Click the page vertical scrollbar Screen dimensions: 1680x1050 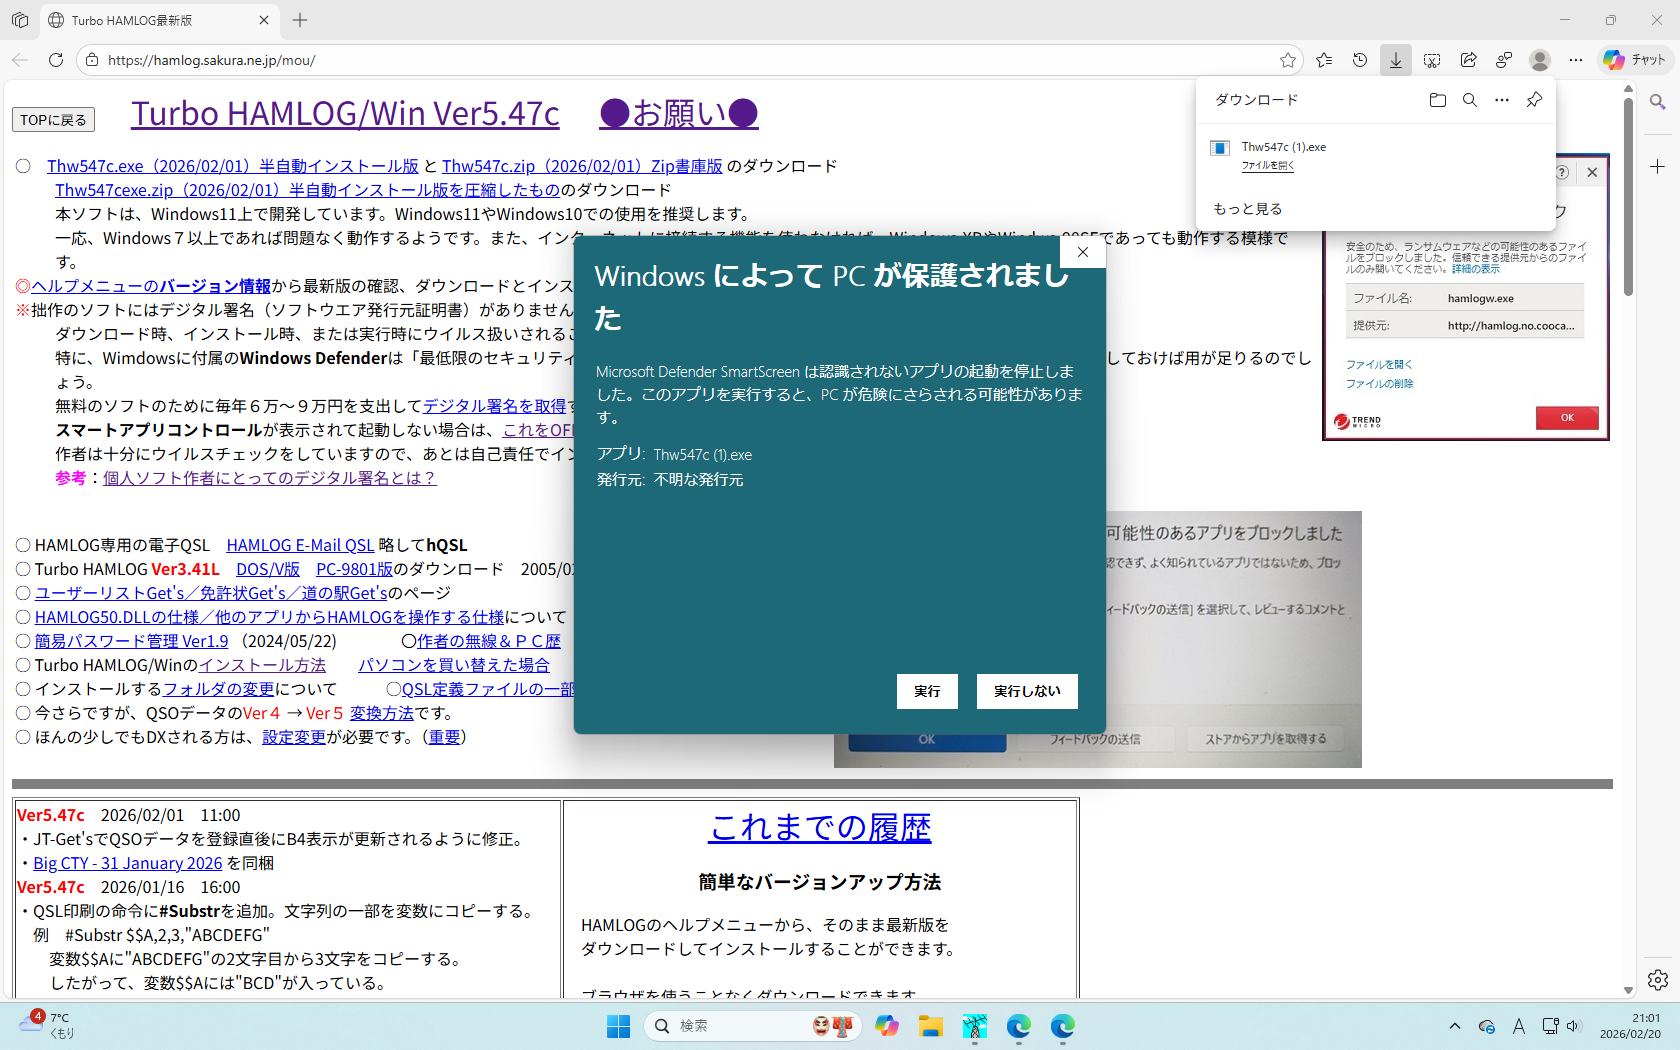pyautogui.click(x=1628, y=200)
